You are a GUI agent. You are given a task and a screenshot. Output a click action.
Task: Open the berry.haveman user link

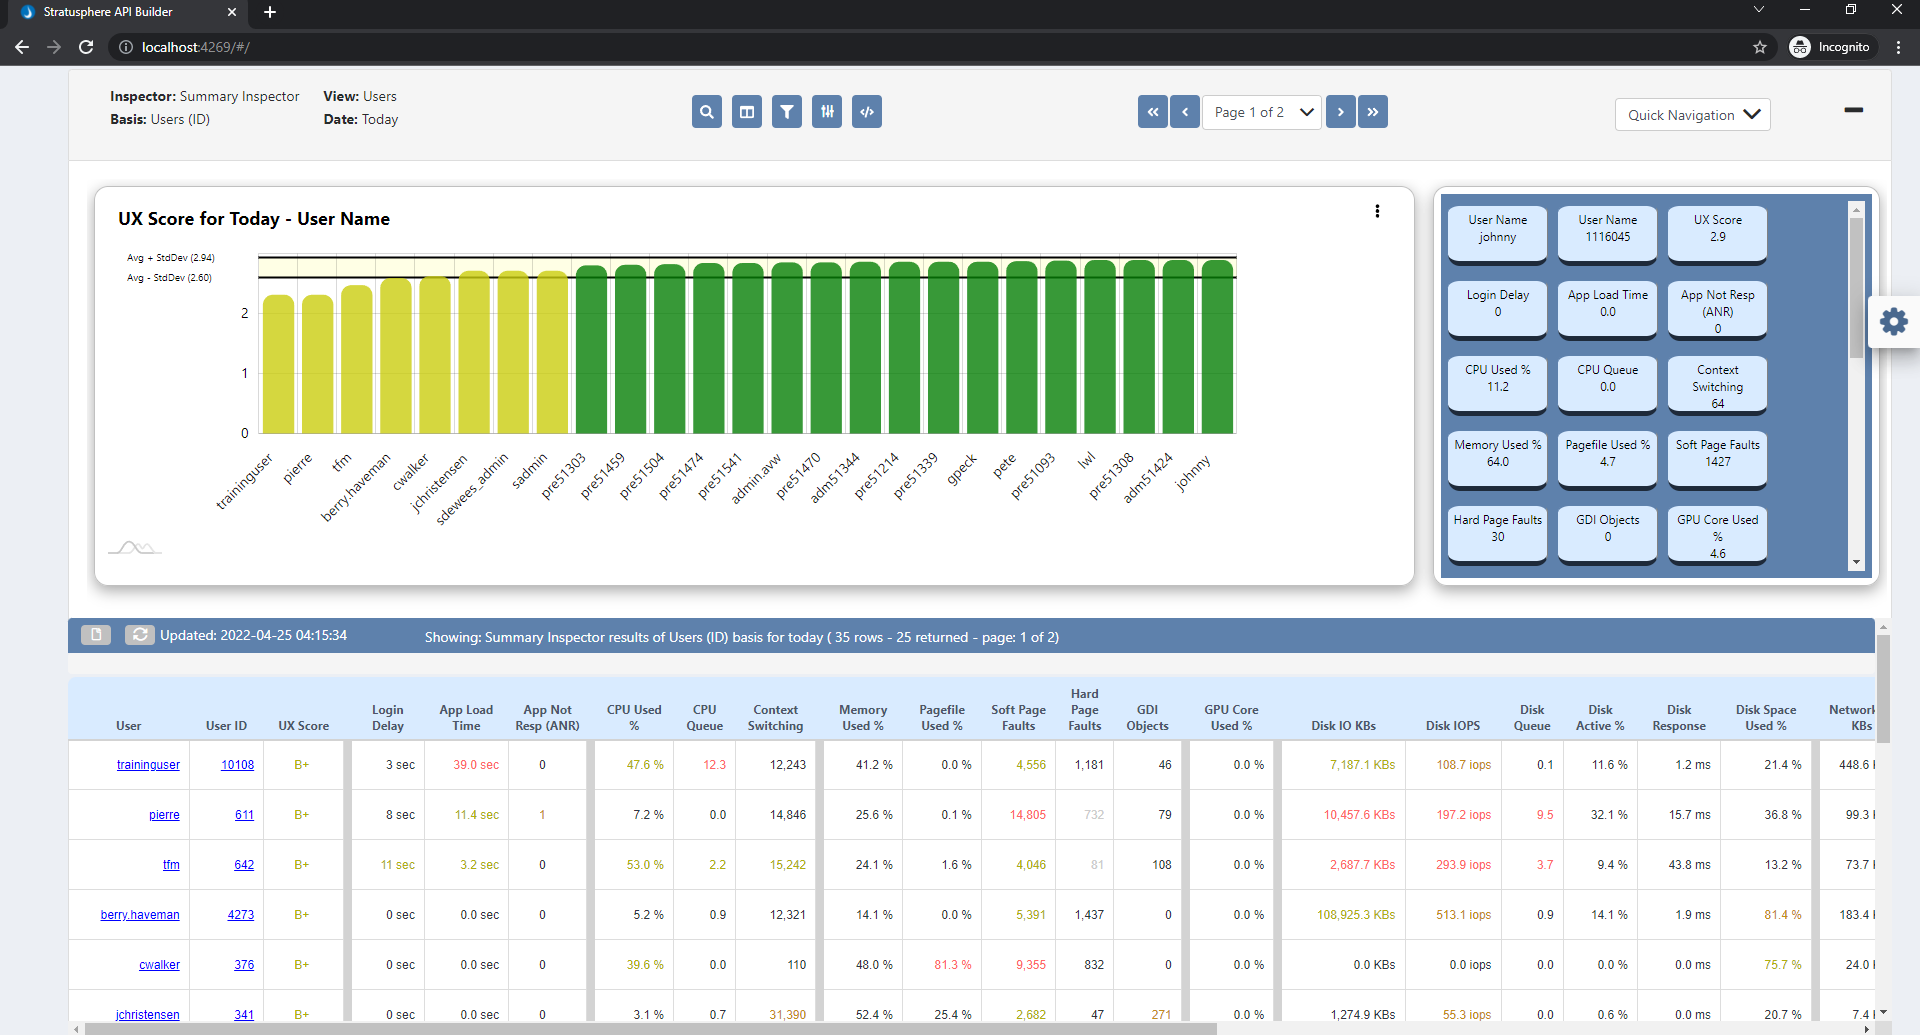pos(140,915)
